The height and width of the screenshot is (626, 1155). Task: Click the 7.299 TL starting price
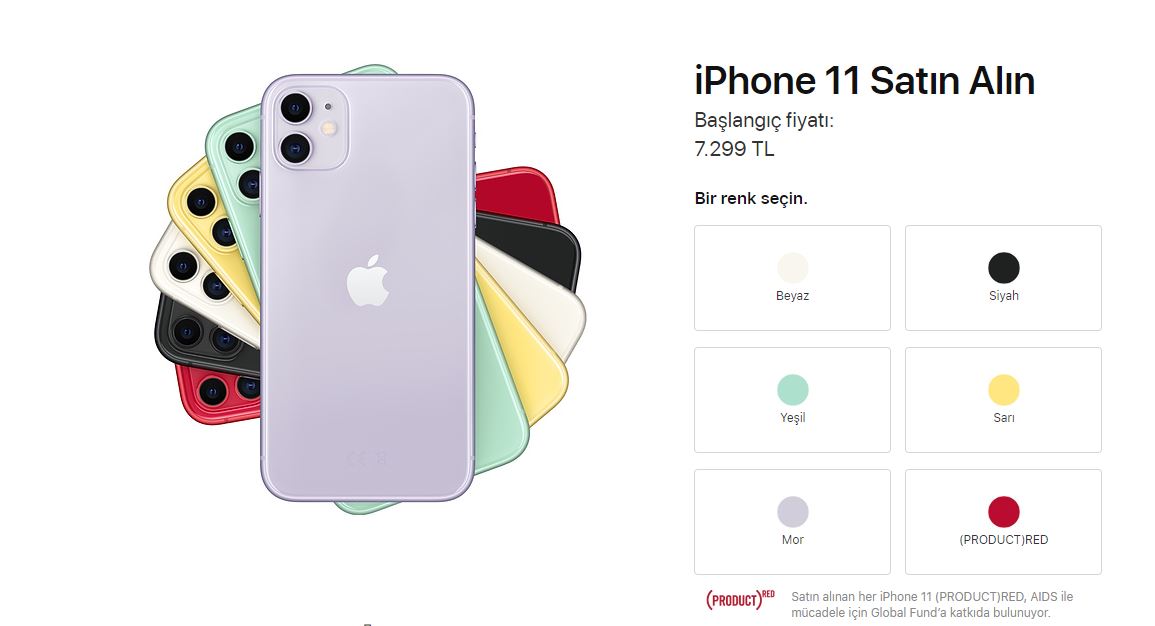coord(734,149)
